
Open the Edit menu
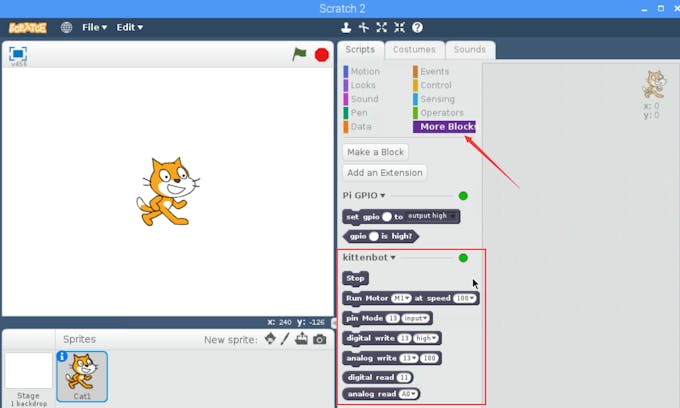click(x=129, y=27)
